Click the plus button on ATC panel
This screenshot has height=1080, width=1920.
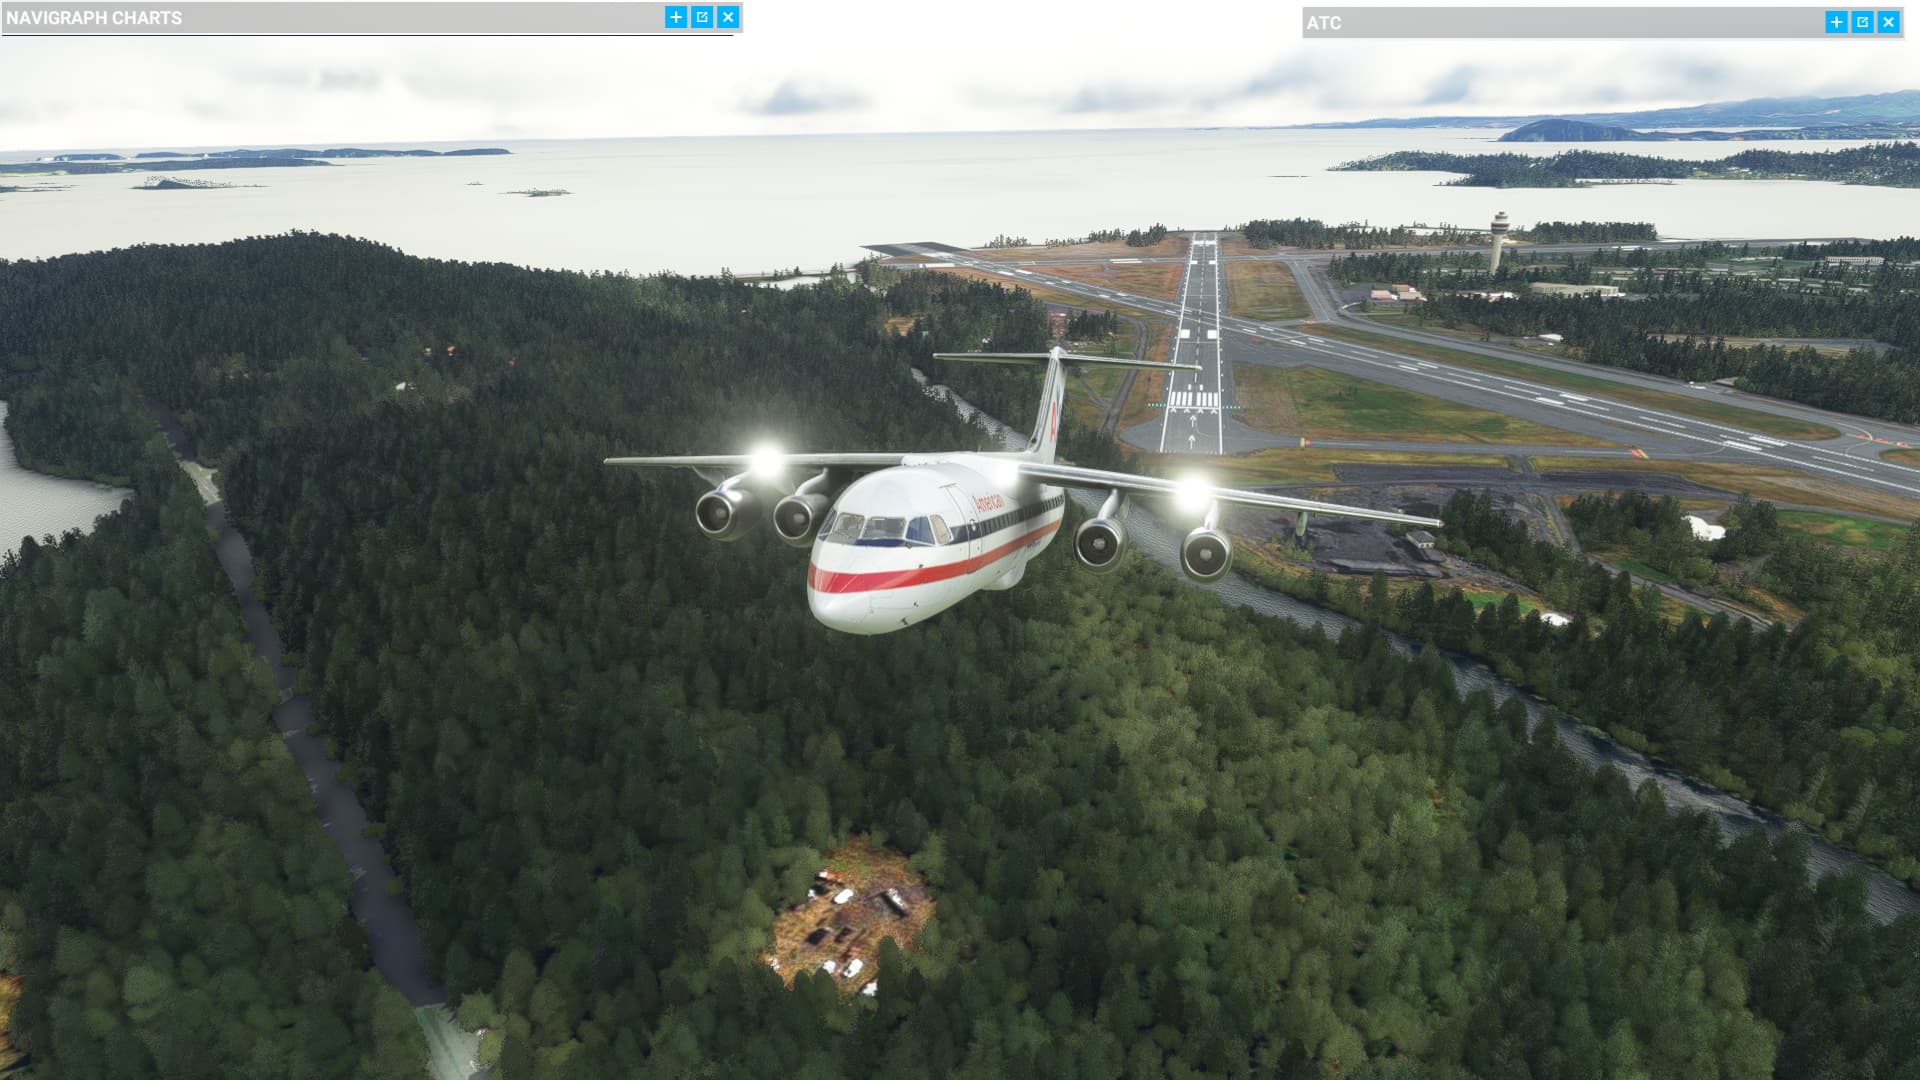click(x=1837, y=21)
